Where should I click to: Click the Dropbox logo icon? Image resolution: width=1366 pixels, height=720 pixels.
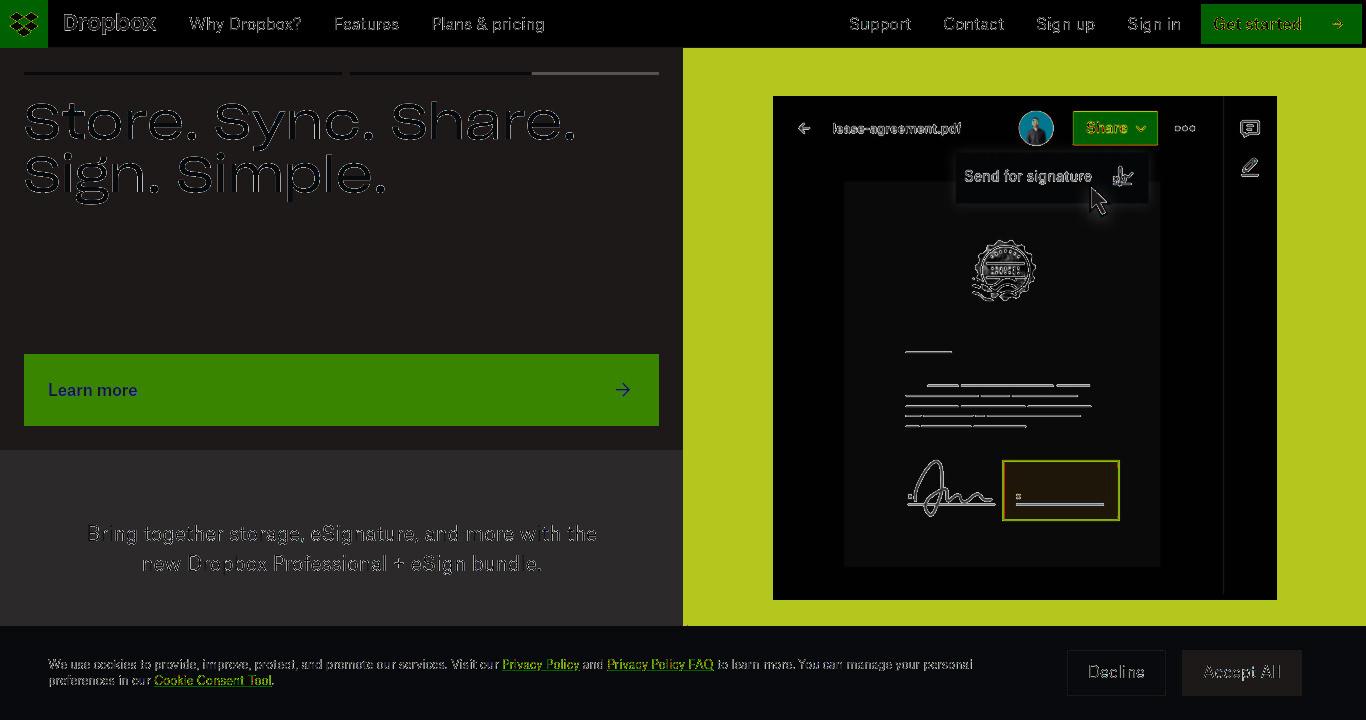(23, 23)
